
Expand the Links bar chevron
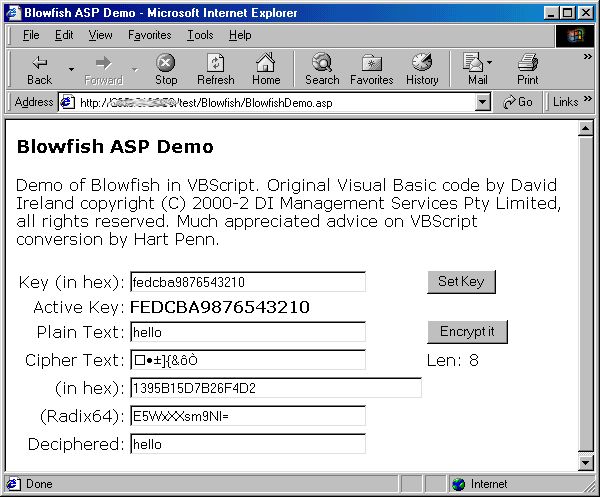coord(587,99)
